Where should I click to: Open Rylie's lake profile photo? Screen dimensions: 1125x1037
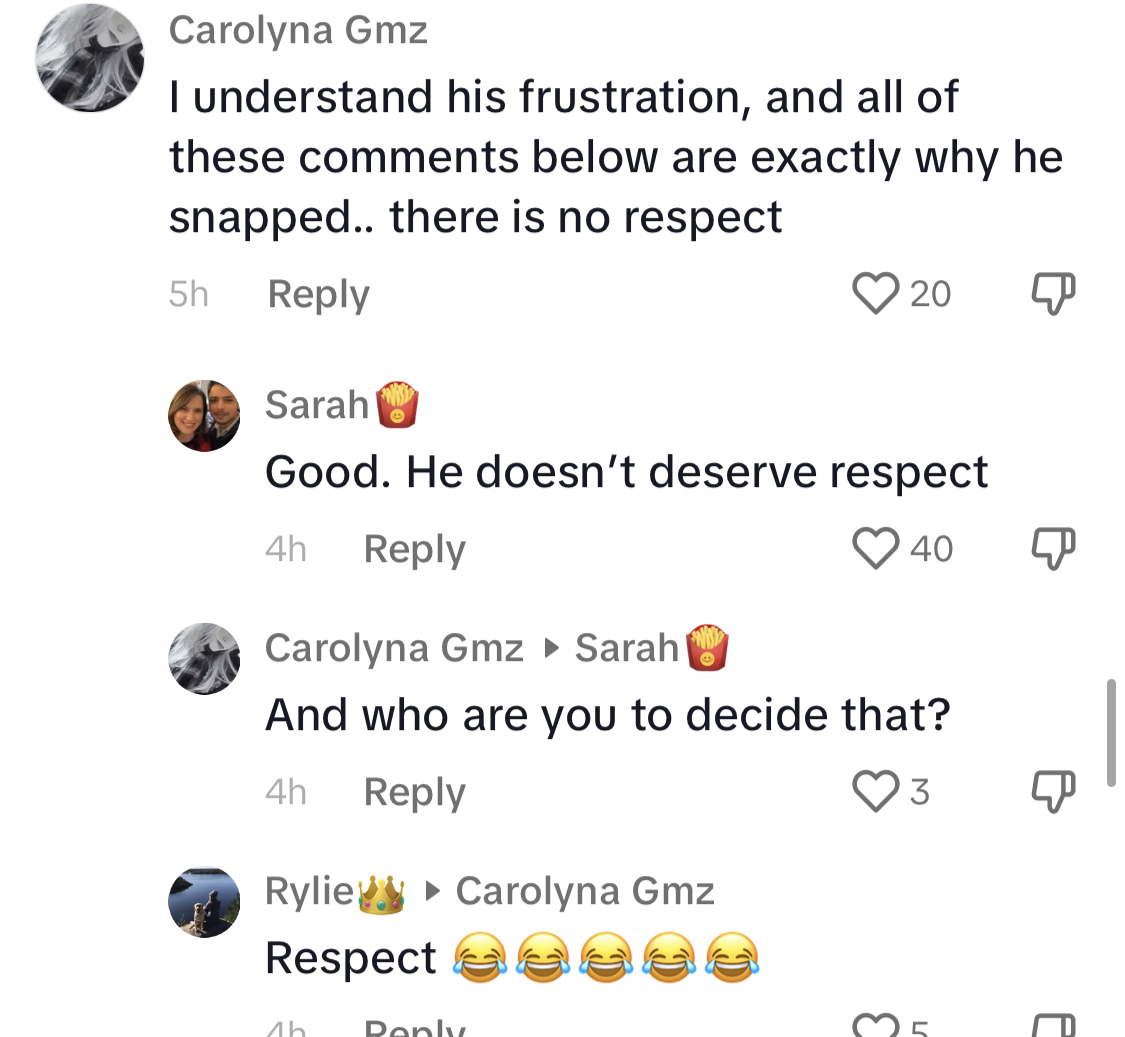coord(204,902)
